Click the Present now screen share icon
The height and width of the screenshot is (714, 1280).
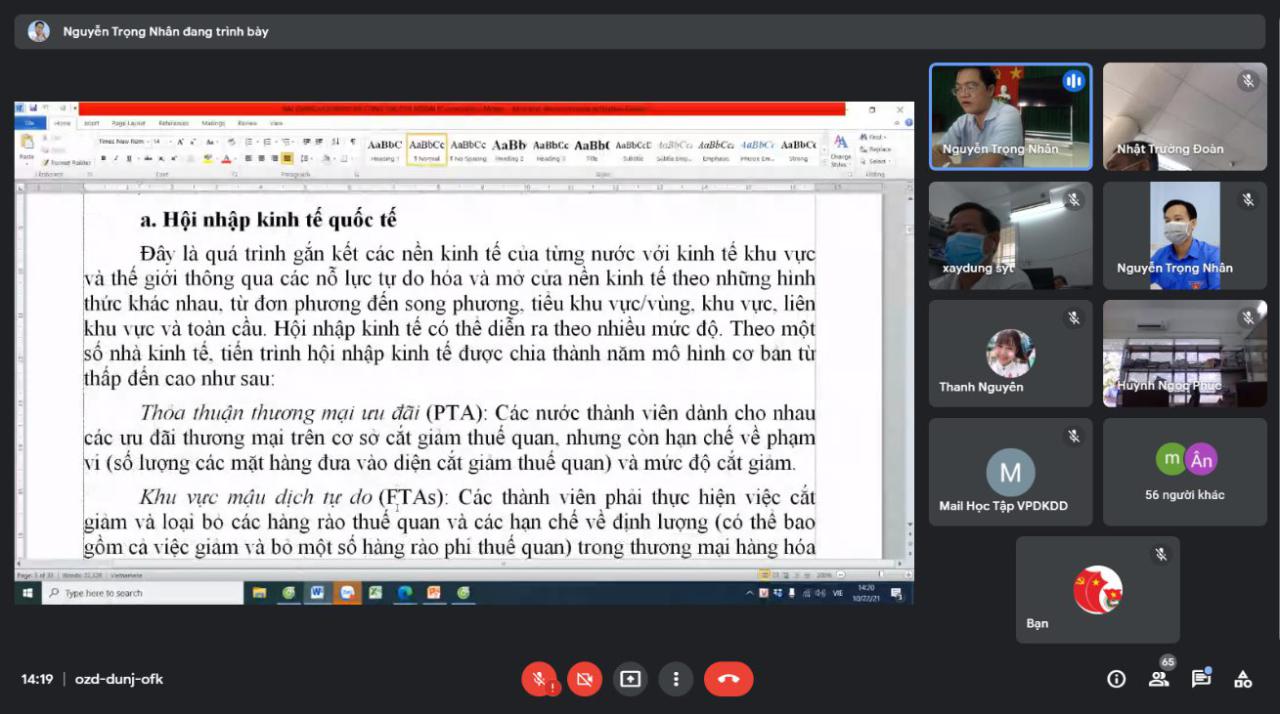point(630,679)
